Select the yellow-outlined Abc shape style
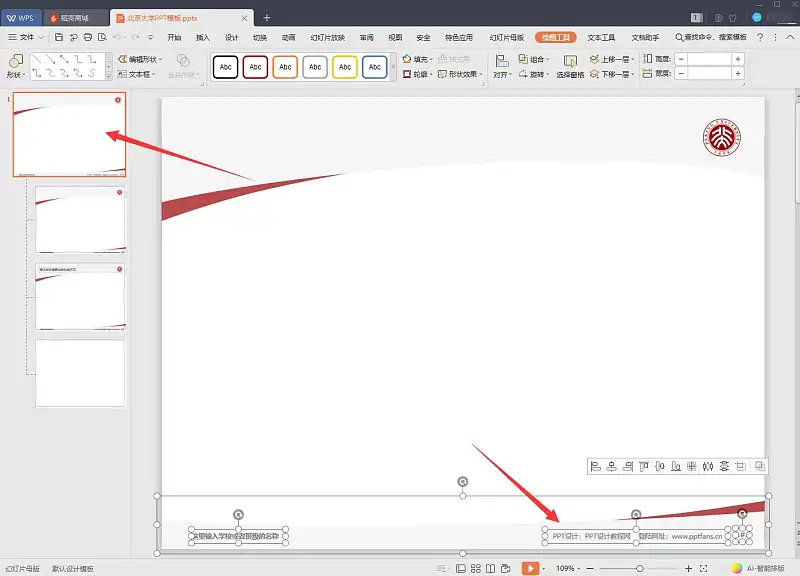 345,67
